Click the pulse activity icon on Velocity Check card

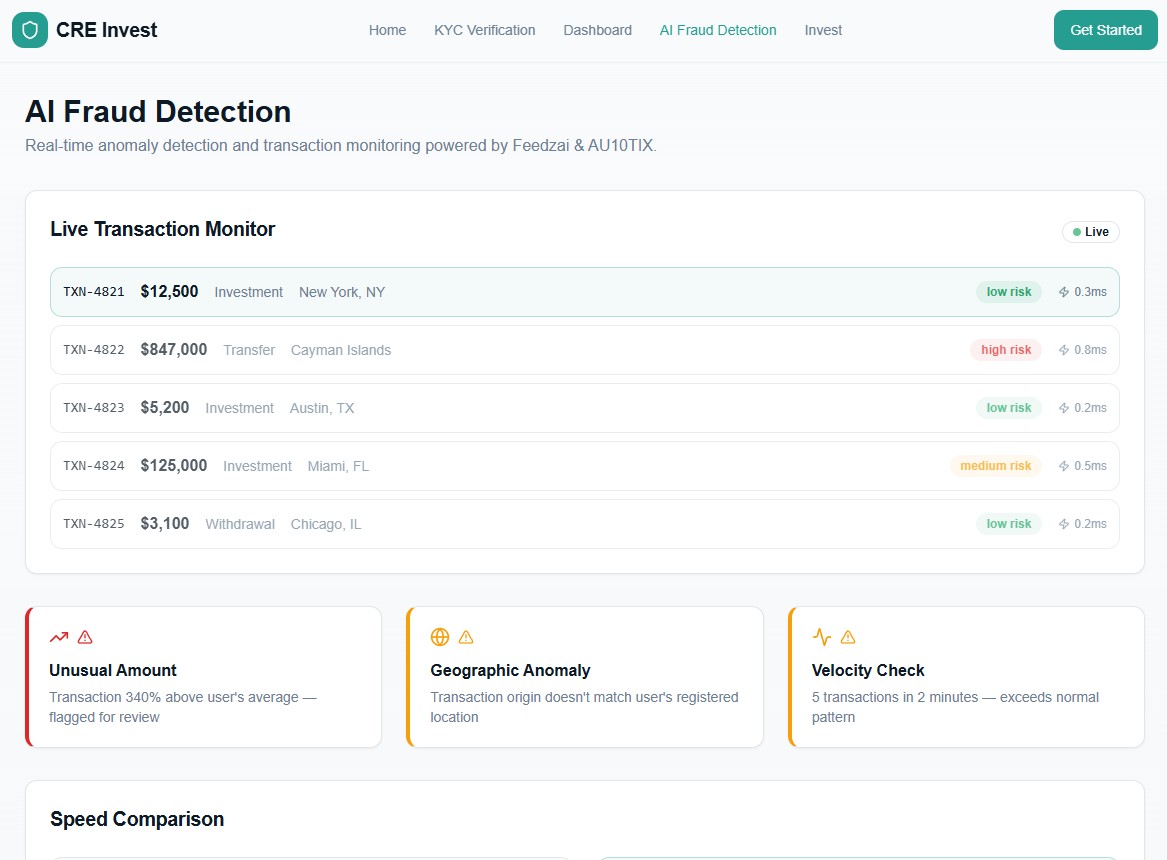[x=822, y=637]
